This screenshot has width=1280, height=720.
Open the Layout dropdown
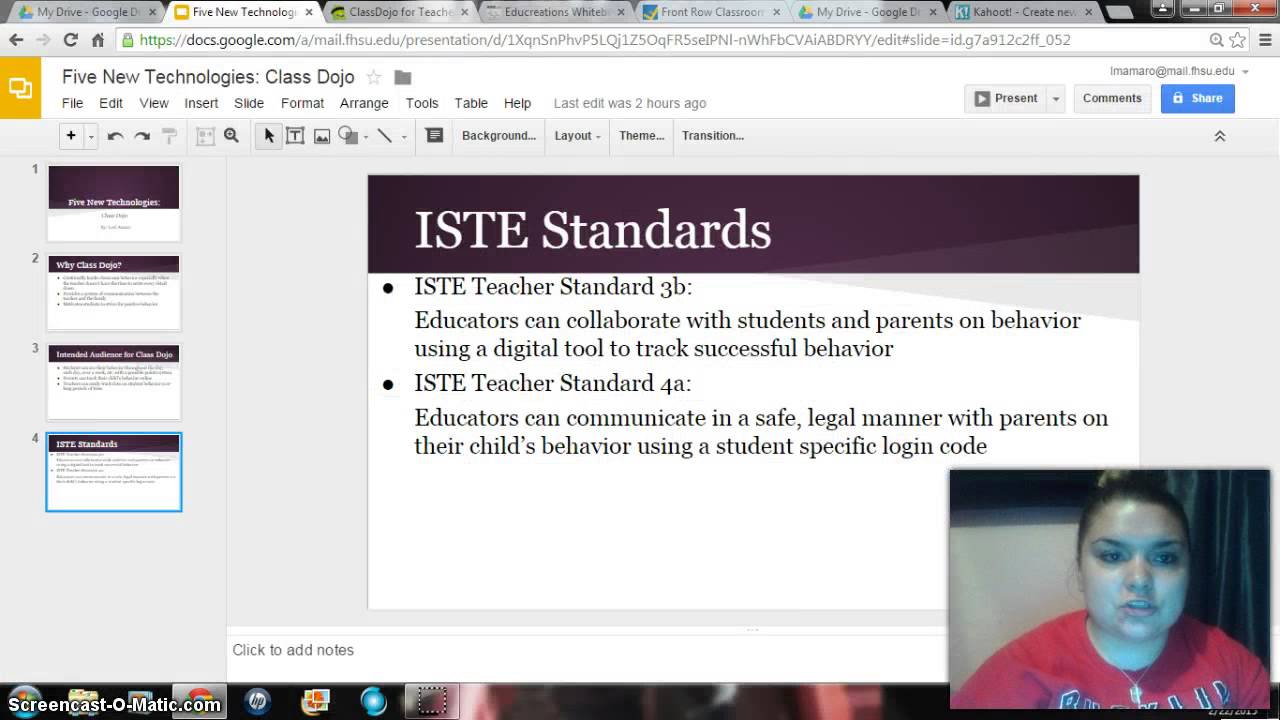pos(577,136)
